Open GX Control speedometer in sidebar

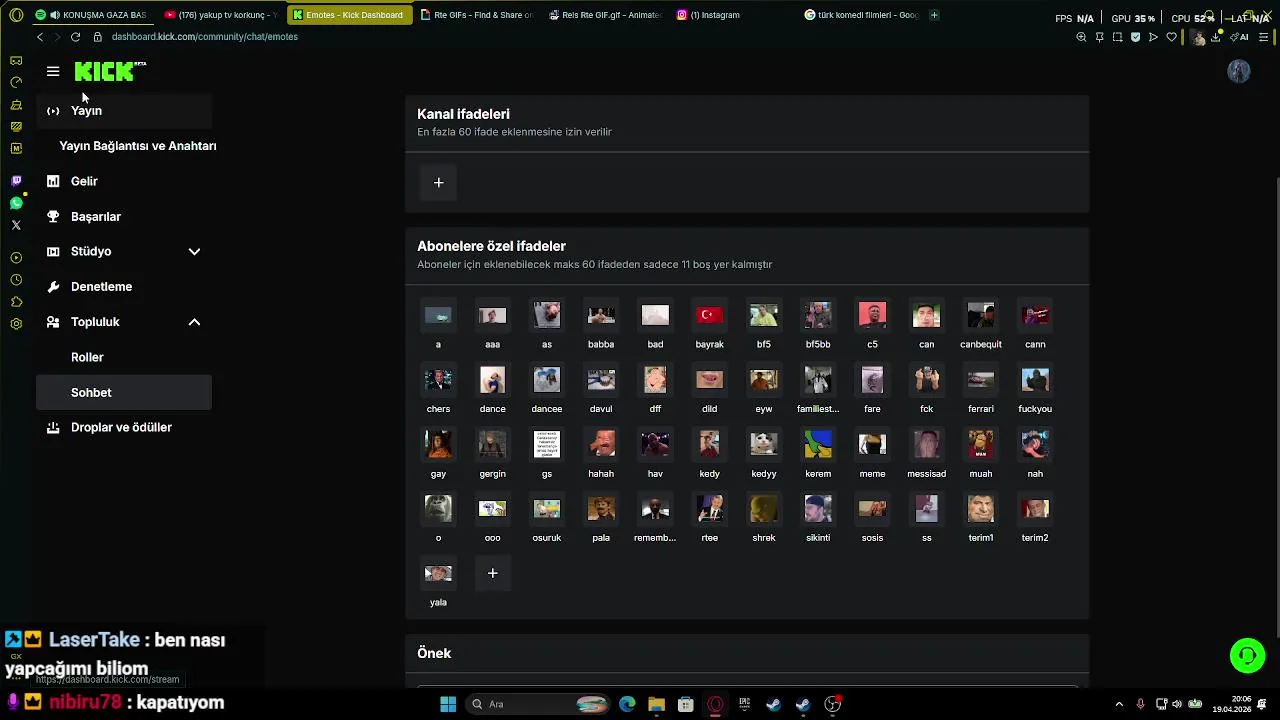click(16, 83)
